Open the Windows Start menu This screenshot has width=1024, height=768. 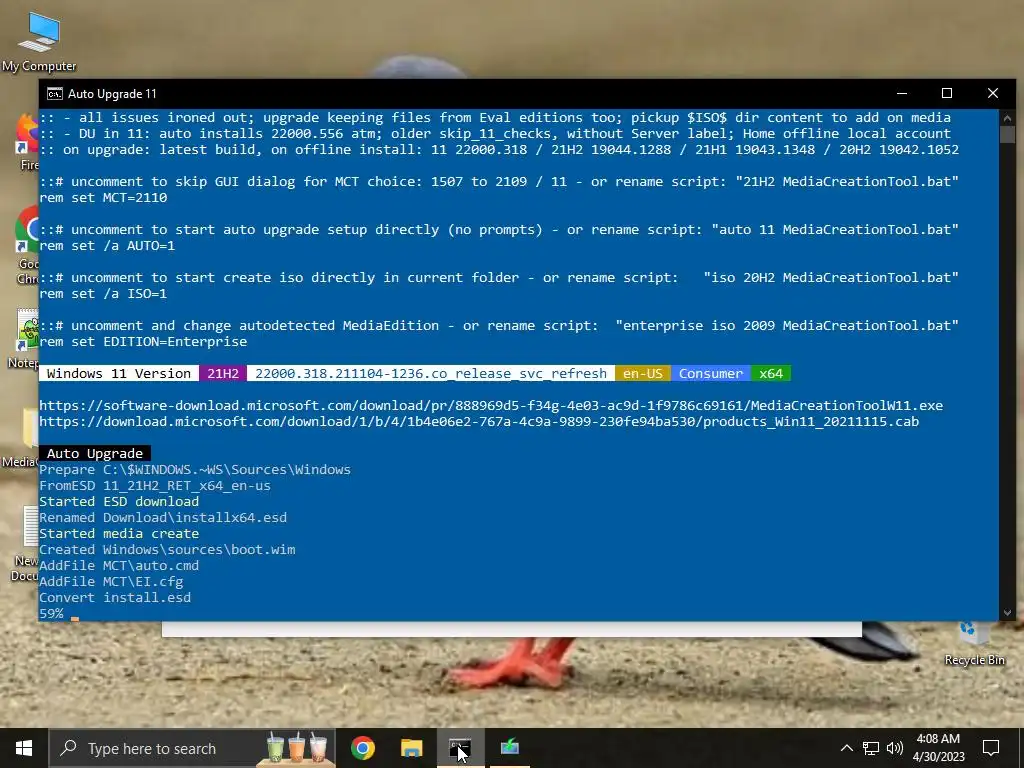click(24, 748)
